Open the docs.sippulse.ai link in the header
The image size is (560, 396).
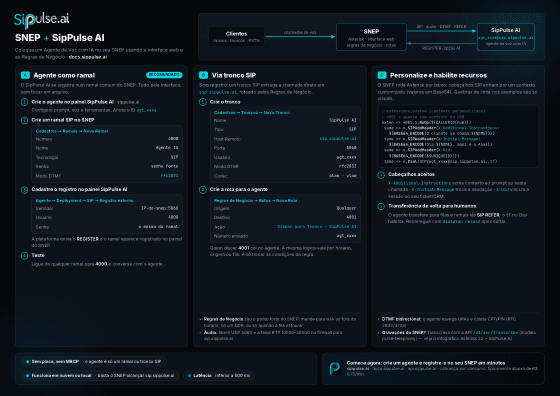[x=88, y=57]
